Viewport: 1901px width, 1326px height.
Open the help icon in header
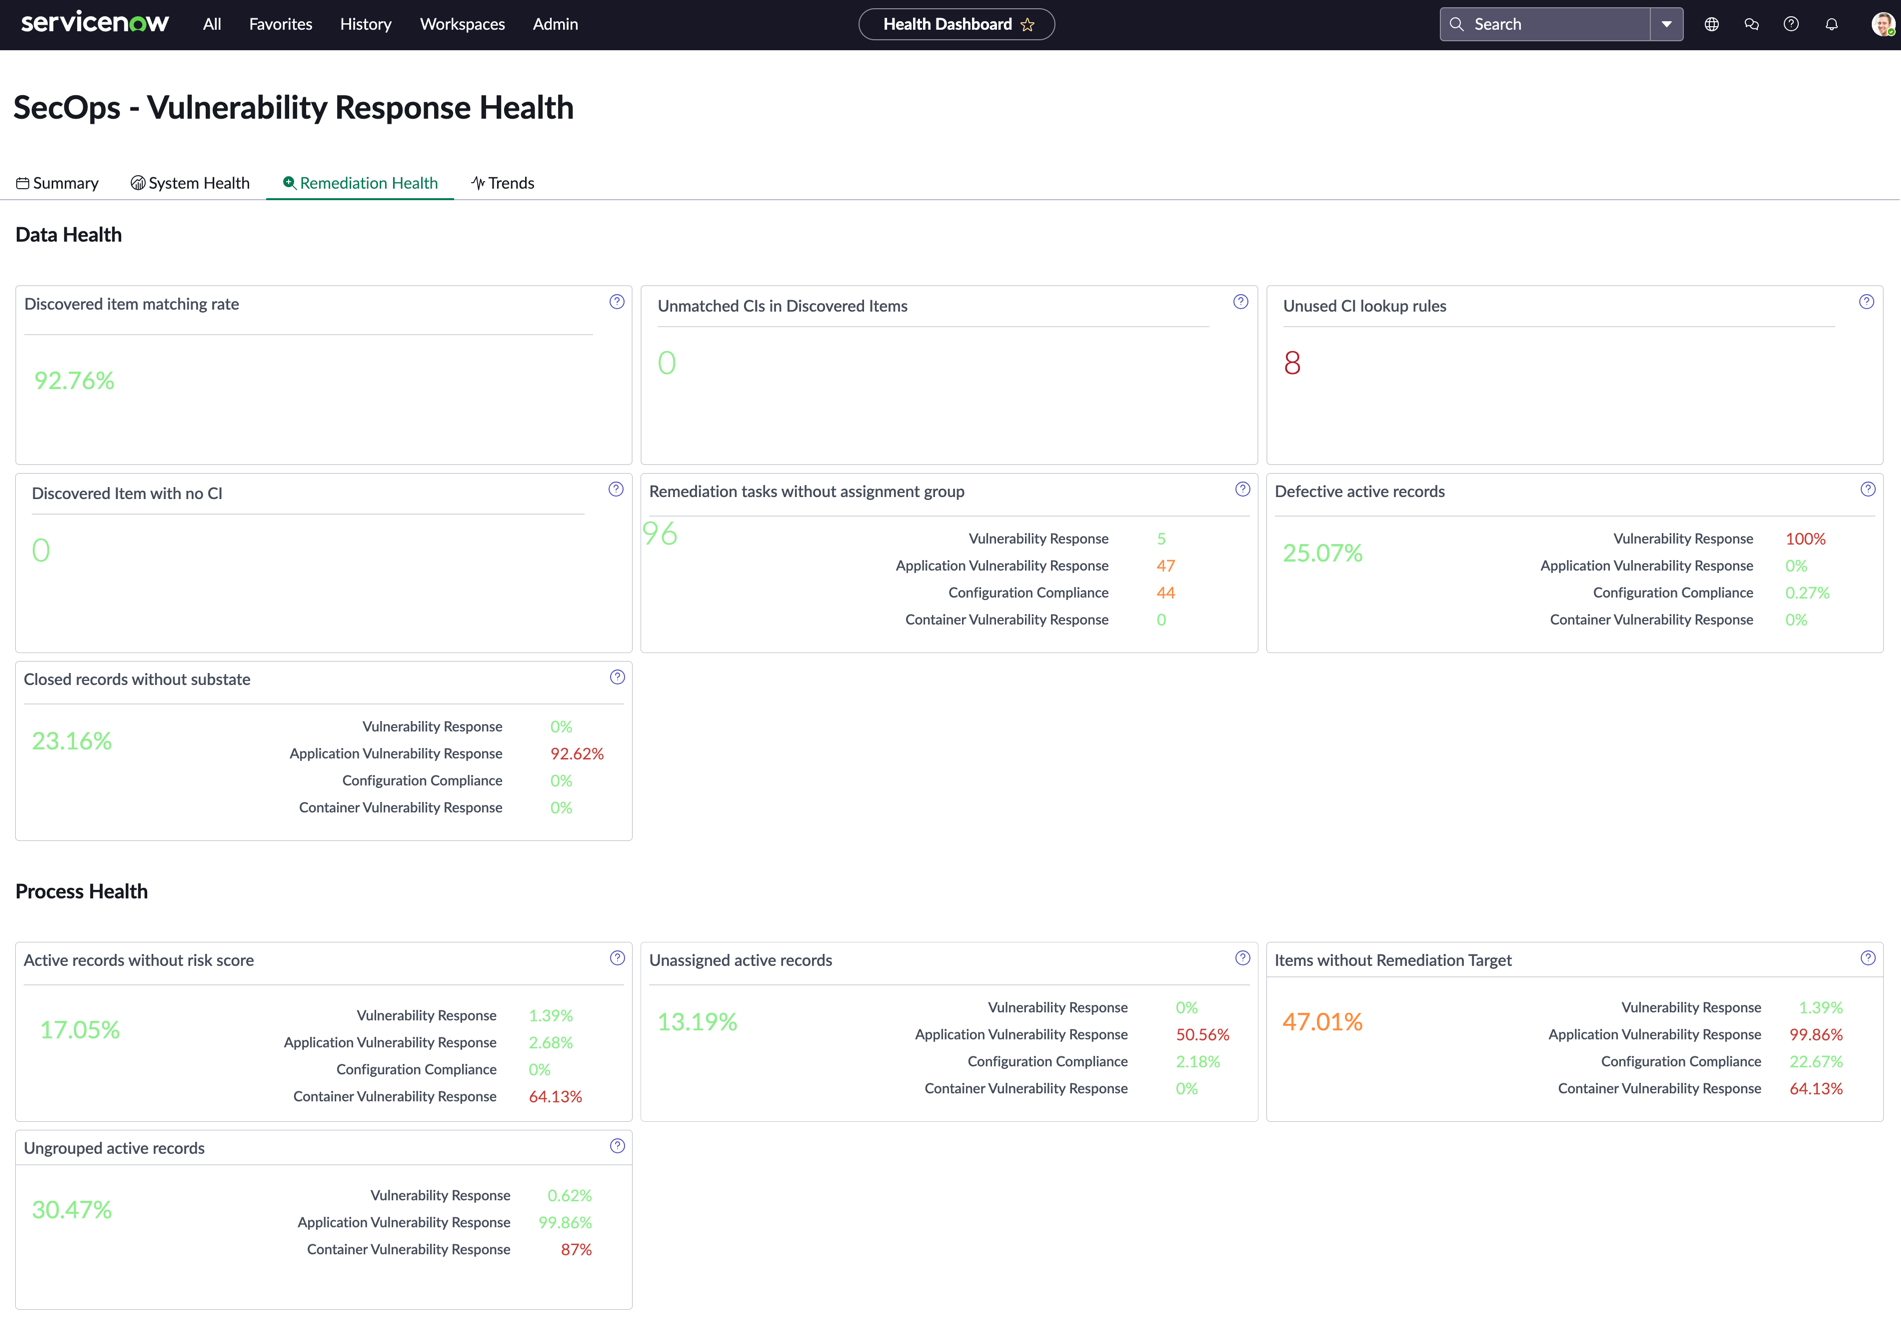click(1792, 24)
